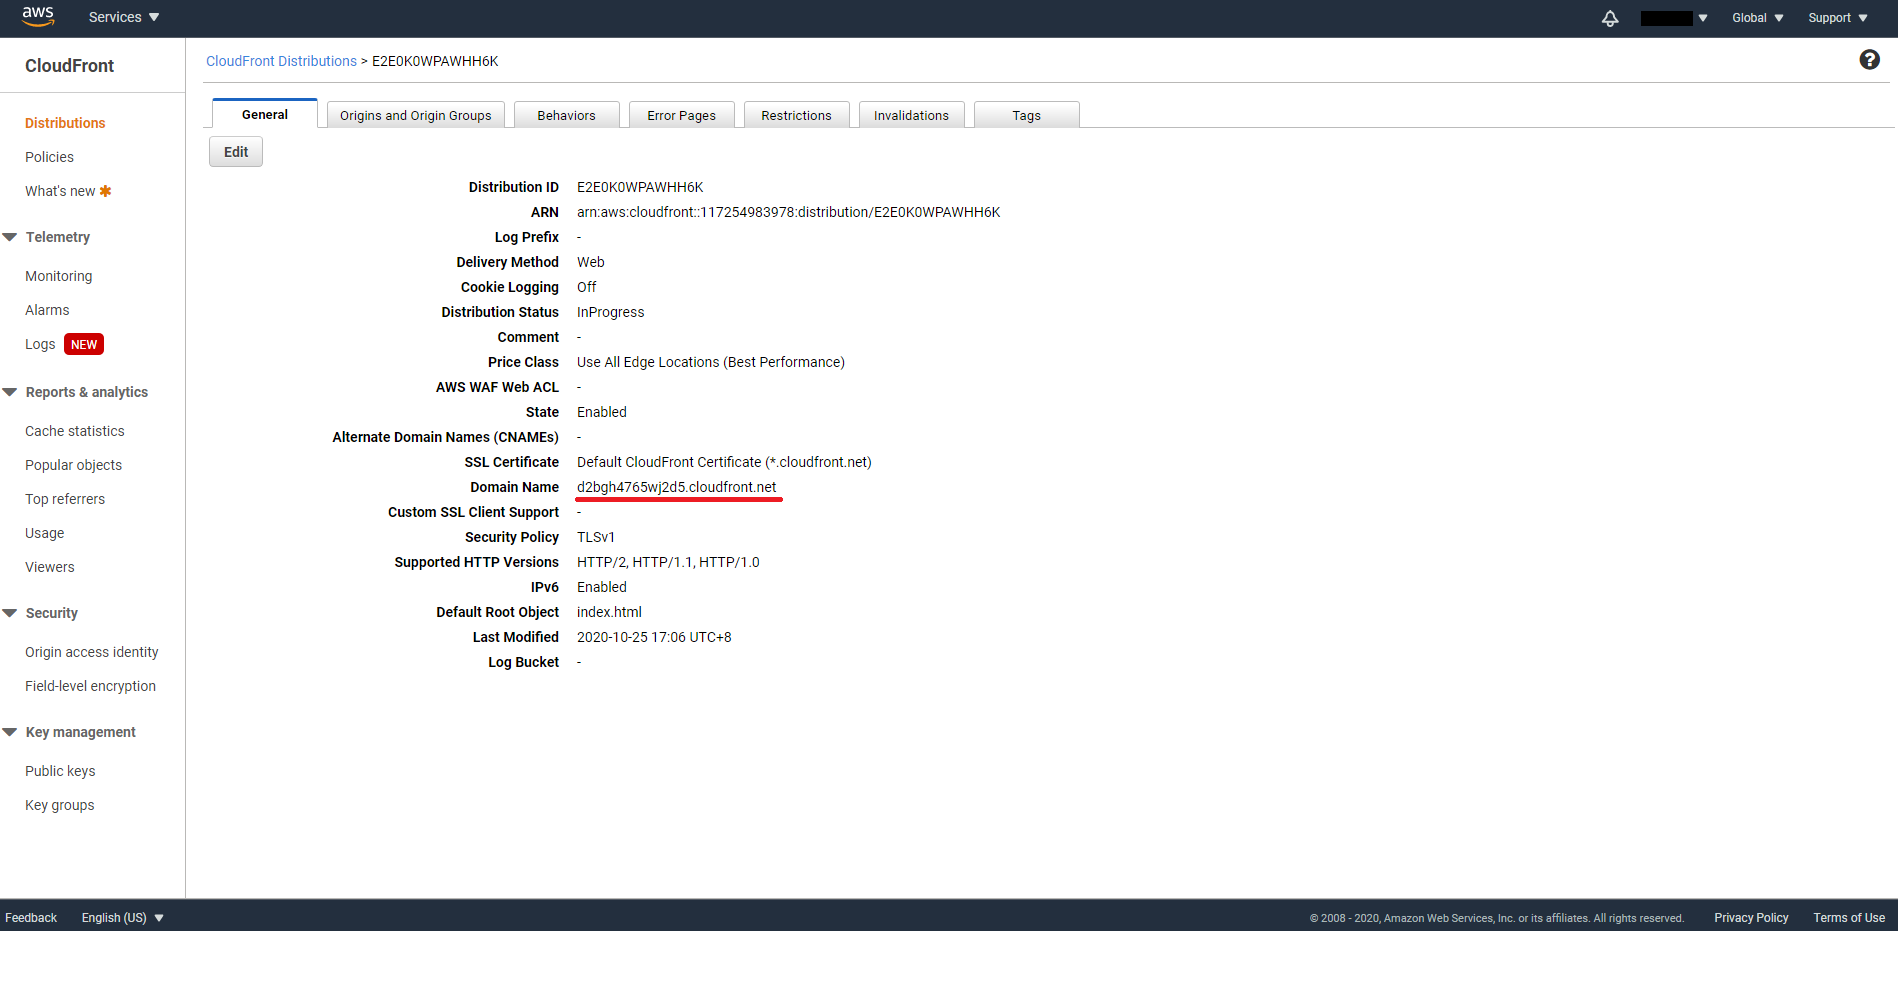Open the Usage report
This screenshot has height=1008, width=1898.
(44, 533)
